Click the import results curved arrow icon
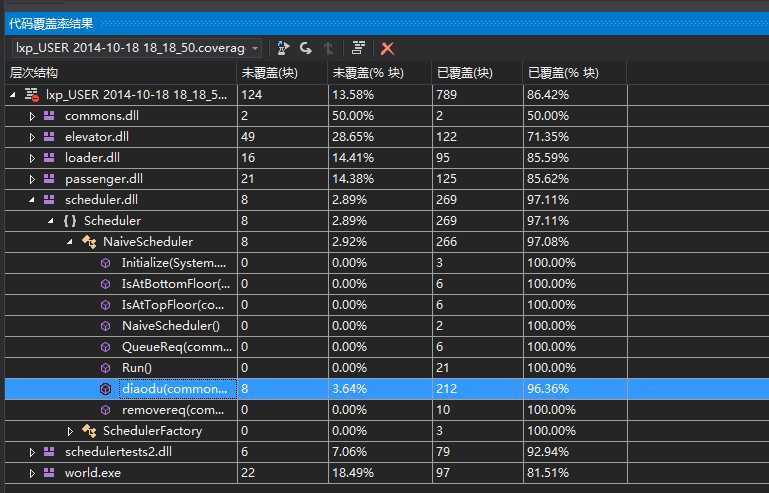 306,48
